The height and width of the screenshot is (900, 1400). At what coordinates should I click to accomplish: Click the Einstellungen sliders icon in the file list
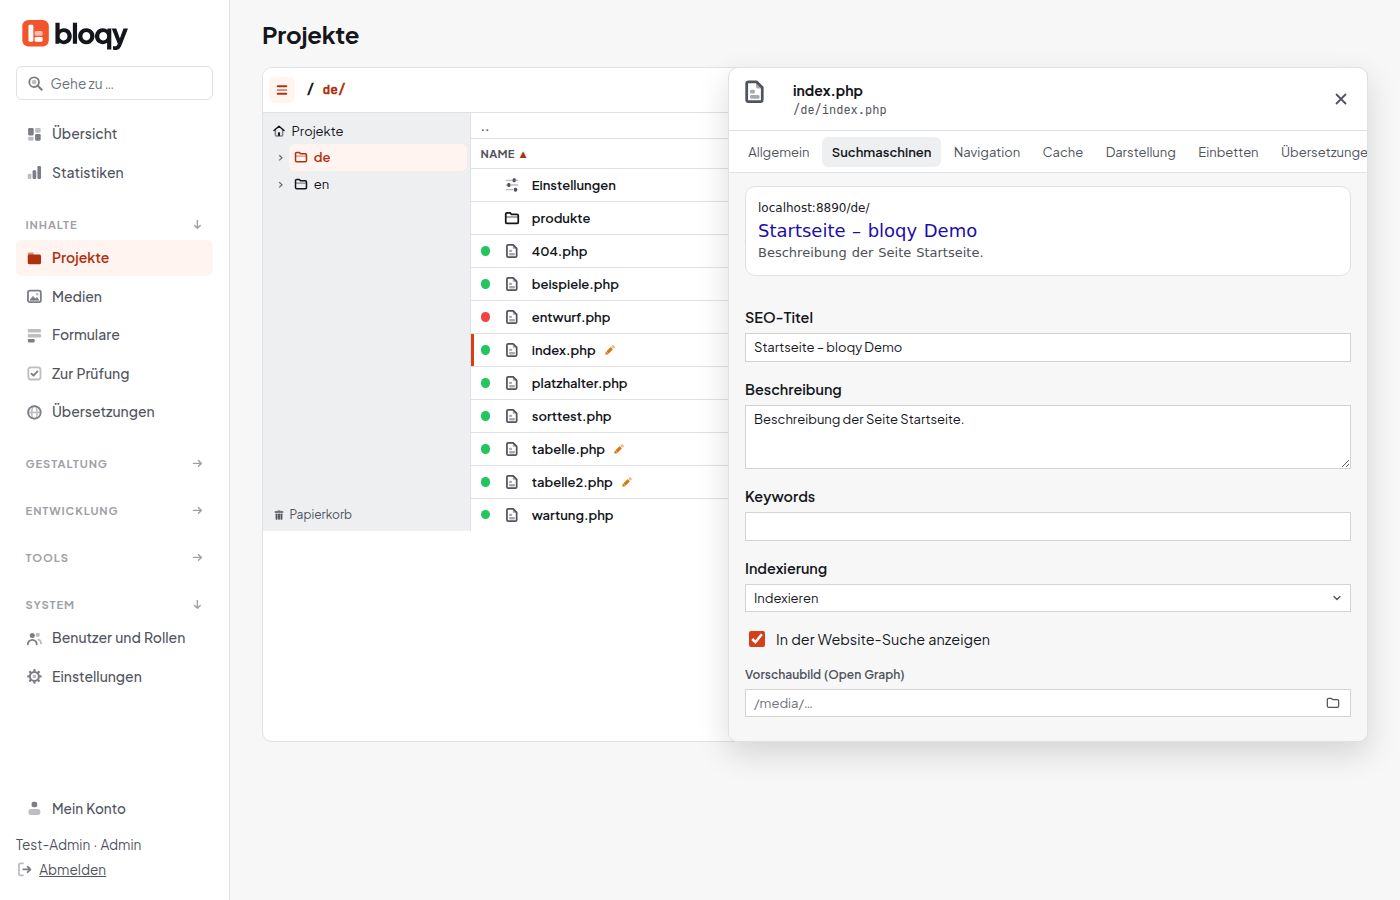pos(512,185)
